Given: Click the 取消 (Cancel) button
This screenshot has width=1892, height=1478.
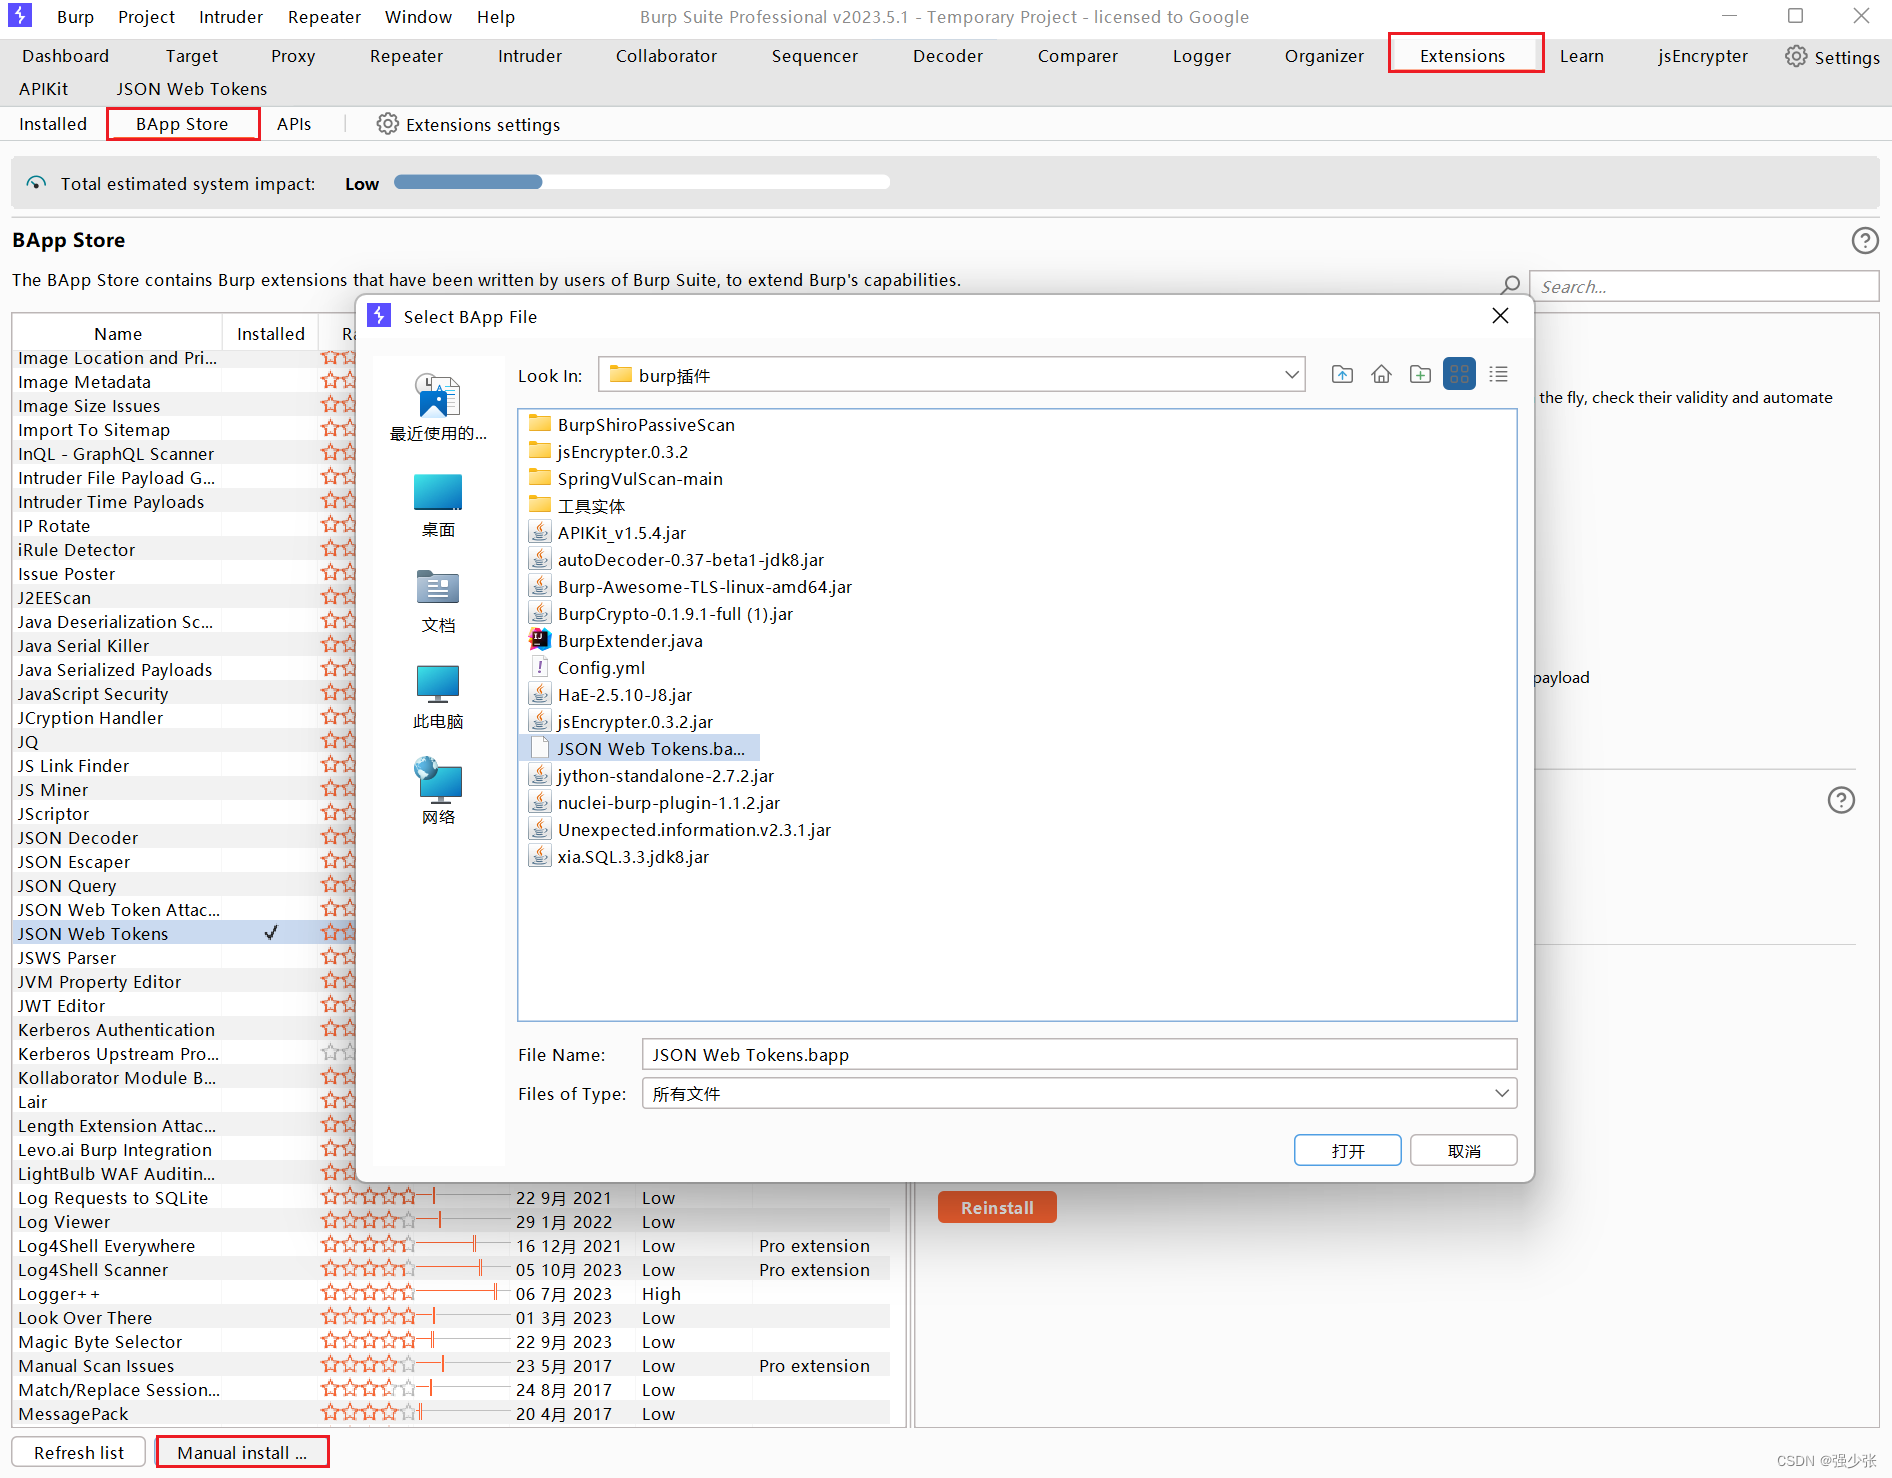Looking at the screenshot, I should point(1463,1150).
